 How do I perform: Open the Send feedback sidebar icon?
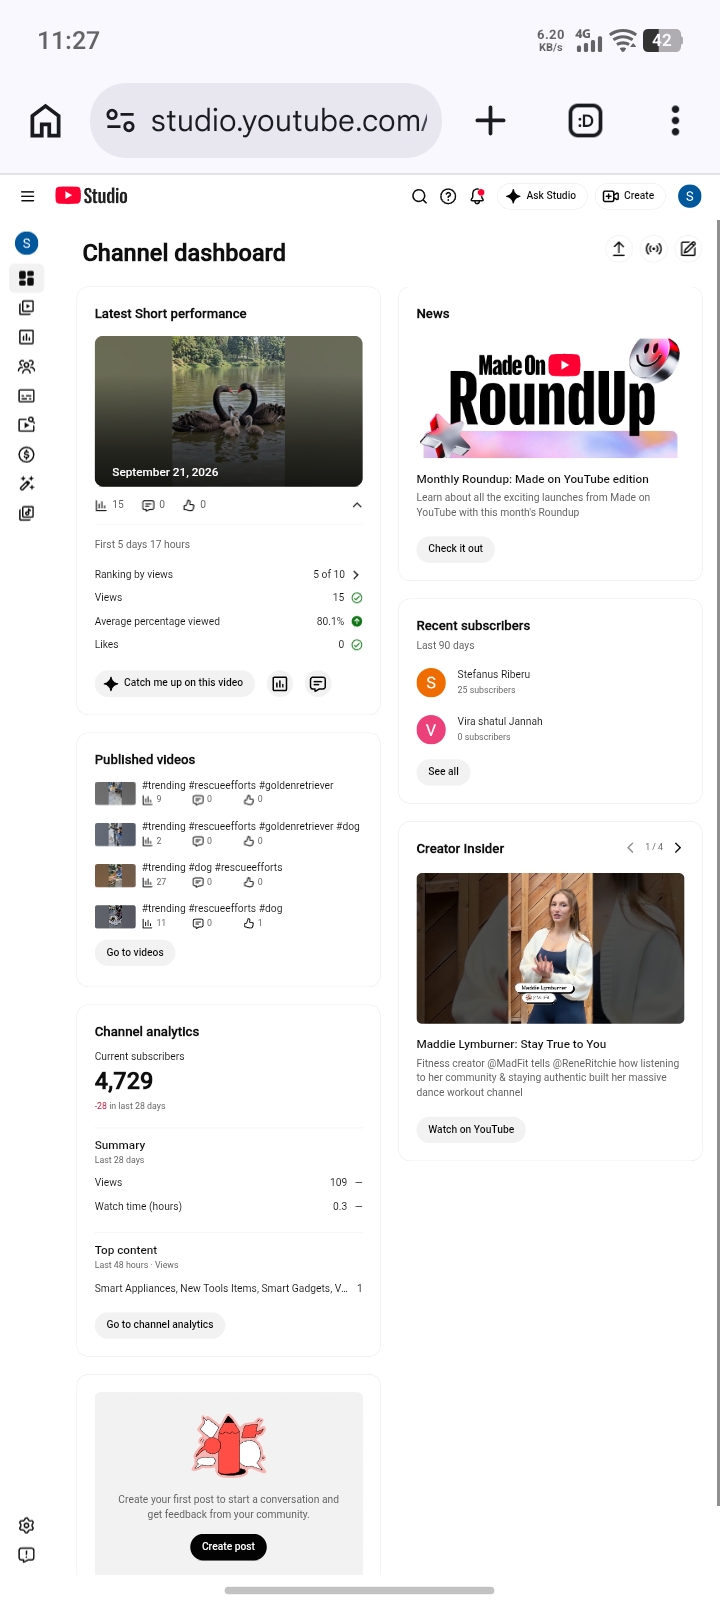[x=27, y=1555]
